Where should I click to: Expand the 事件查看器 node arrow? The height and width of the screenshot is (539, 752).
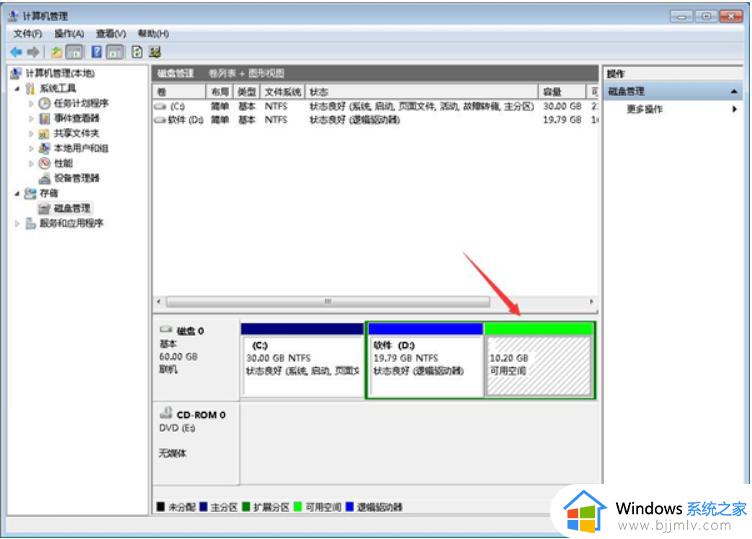pyautogui.click(x=31, y=118)
